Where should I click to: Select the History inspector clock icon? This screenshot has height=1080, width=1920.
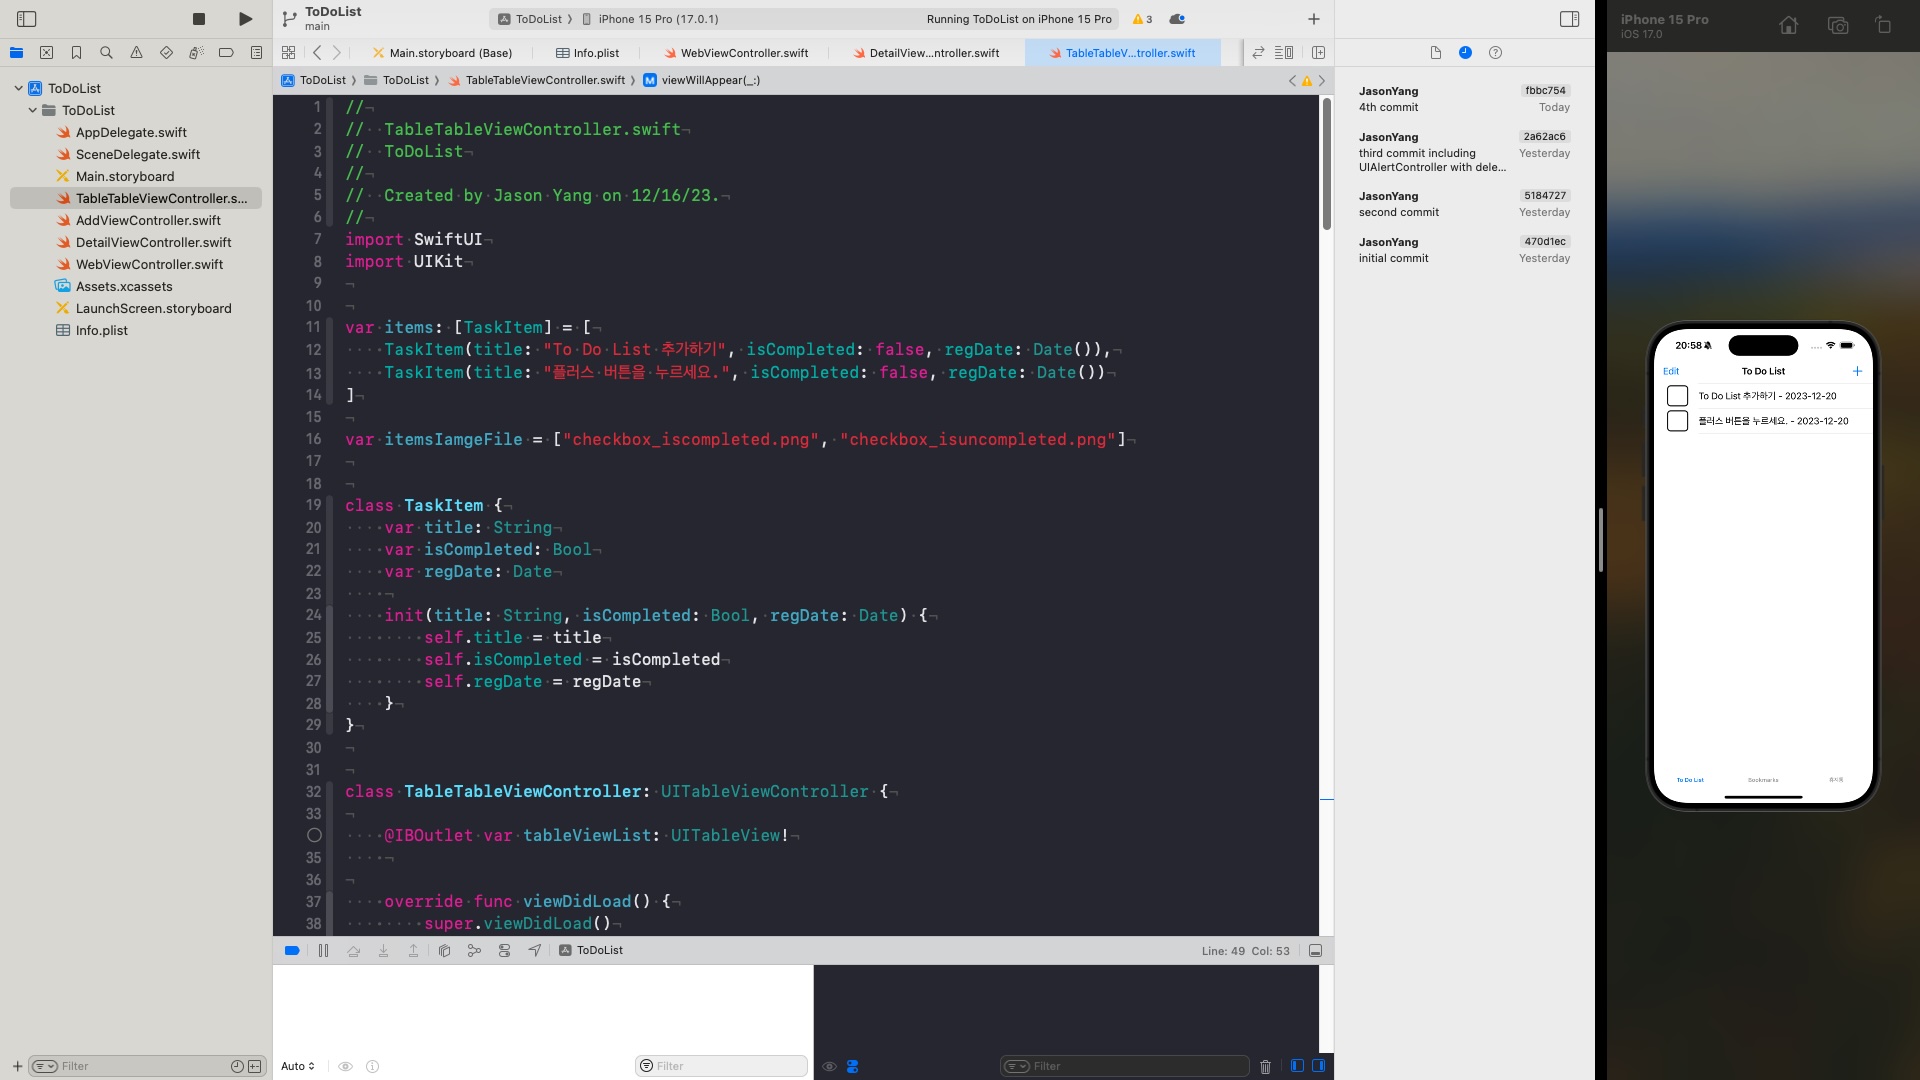1465,53
